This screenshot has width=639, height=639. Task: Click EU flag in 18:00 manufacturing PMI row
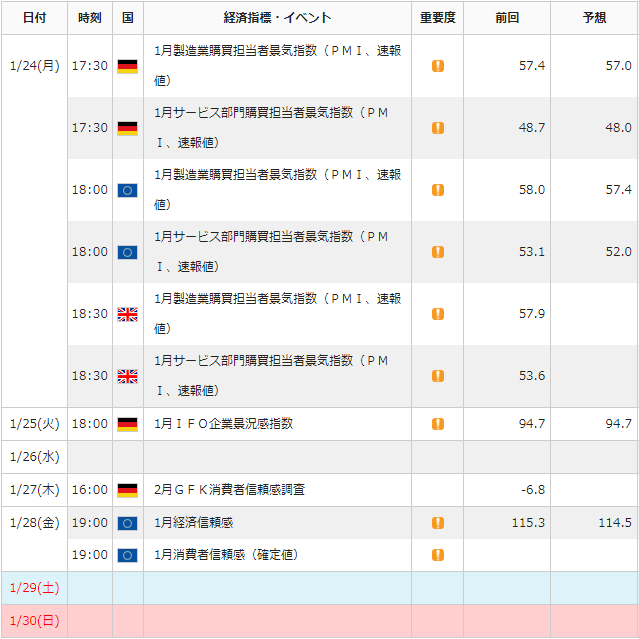point(128,190)
